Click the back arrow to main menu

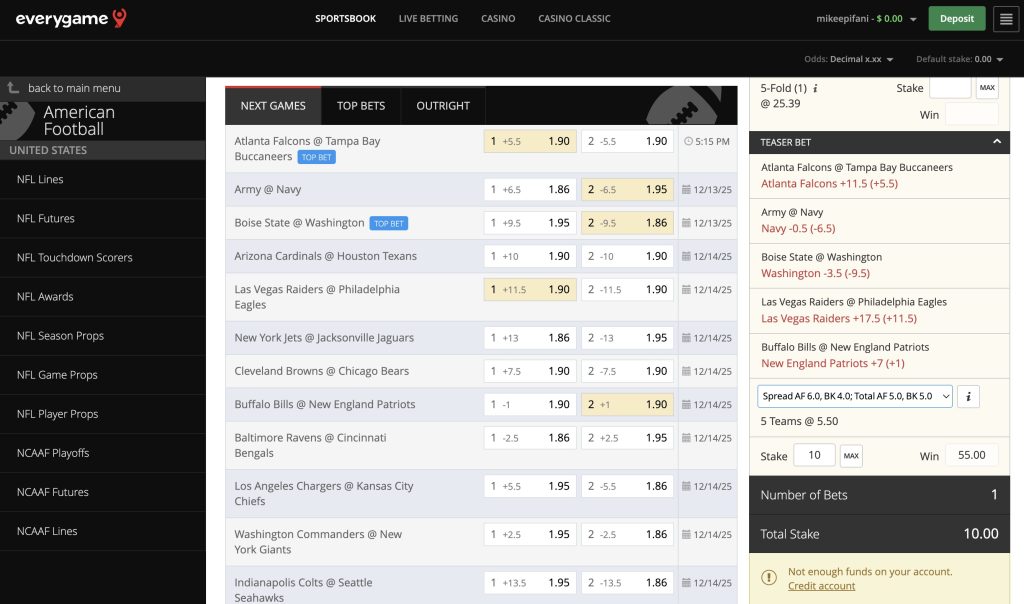point(14,88)
